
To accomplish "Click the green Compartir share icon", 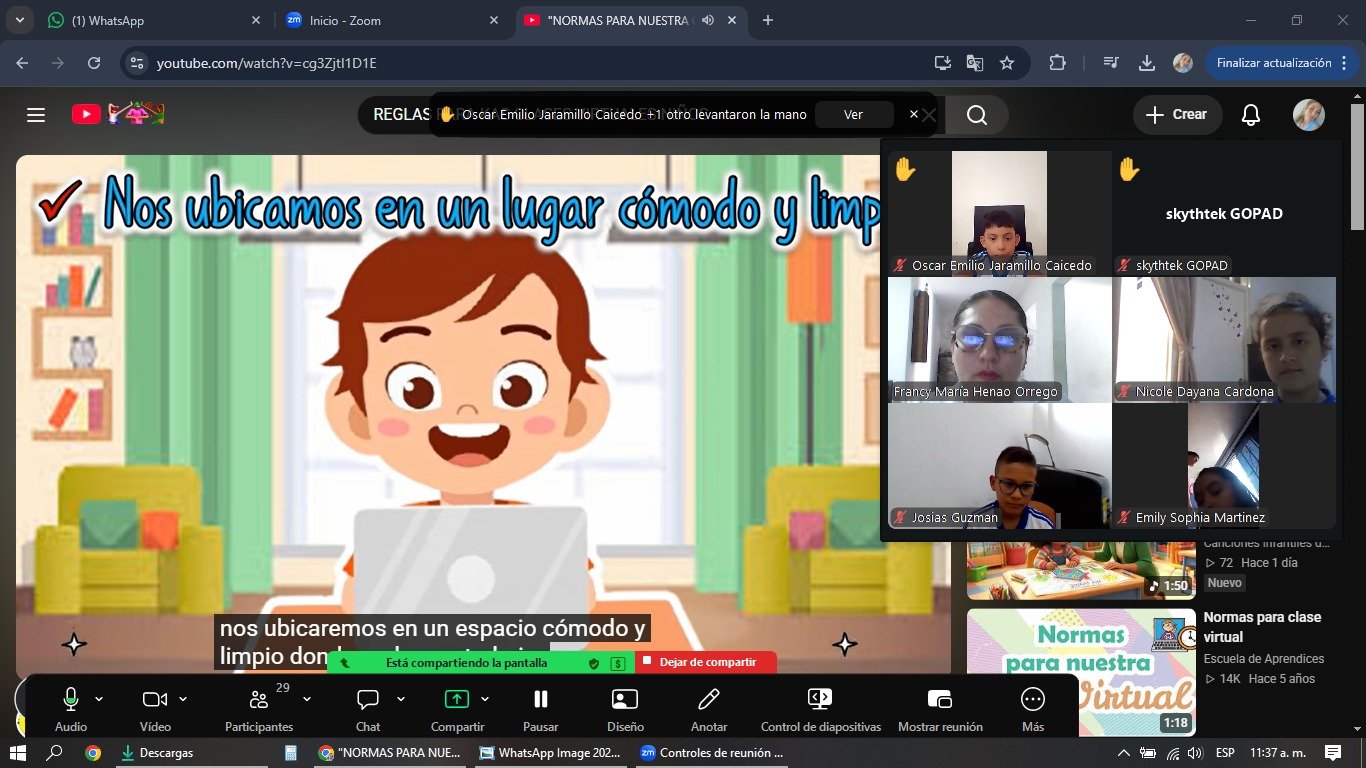I will tap(457, 699).
